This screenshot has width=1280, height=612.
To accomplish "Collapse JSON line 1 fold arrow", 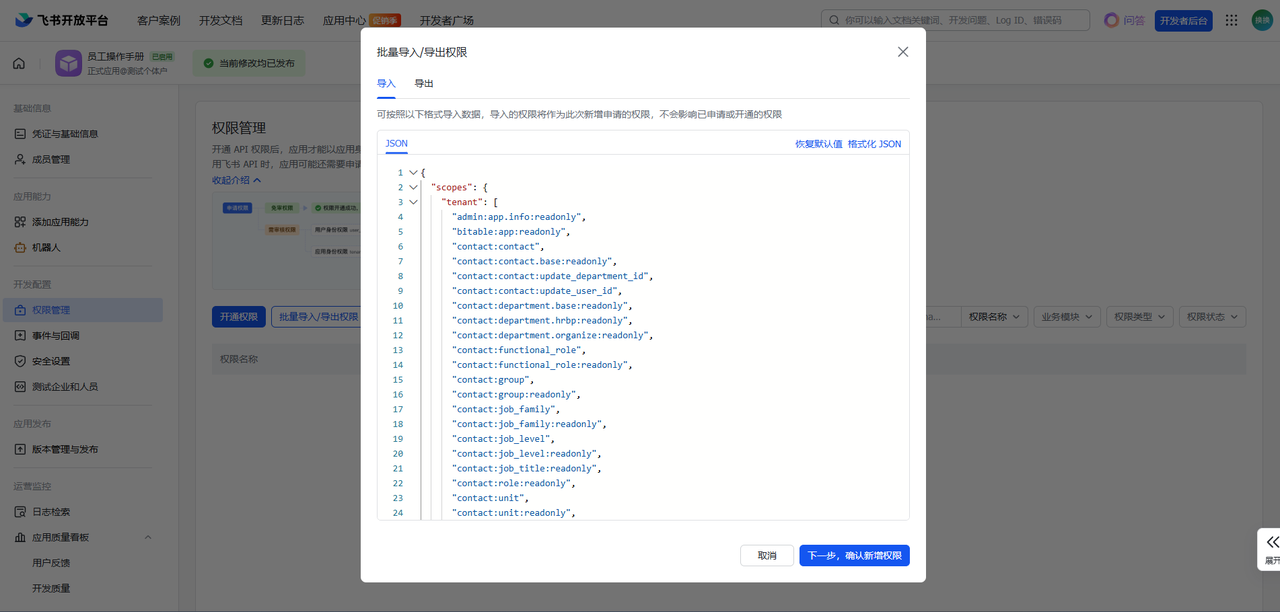I will click(413, 173).
